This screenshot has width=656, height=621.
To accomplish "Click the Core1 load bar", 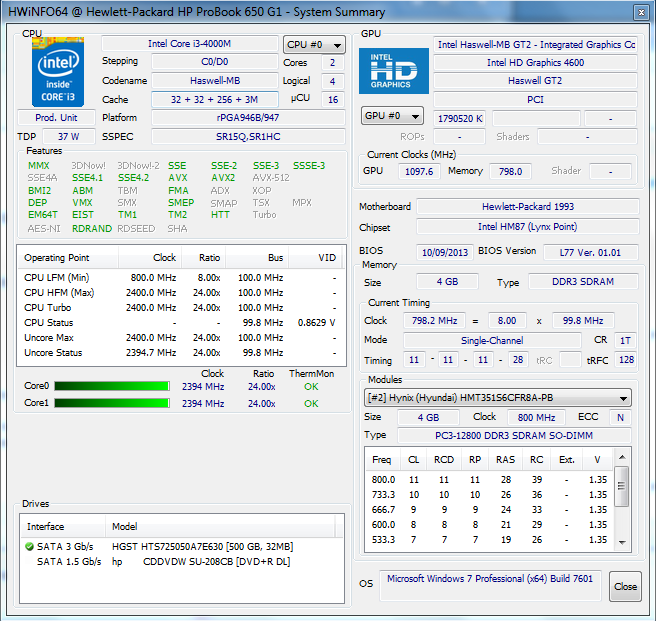I will [112, 403].
